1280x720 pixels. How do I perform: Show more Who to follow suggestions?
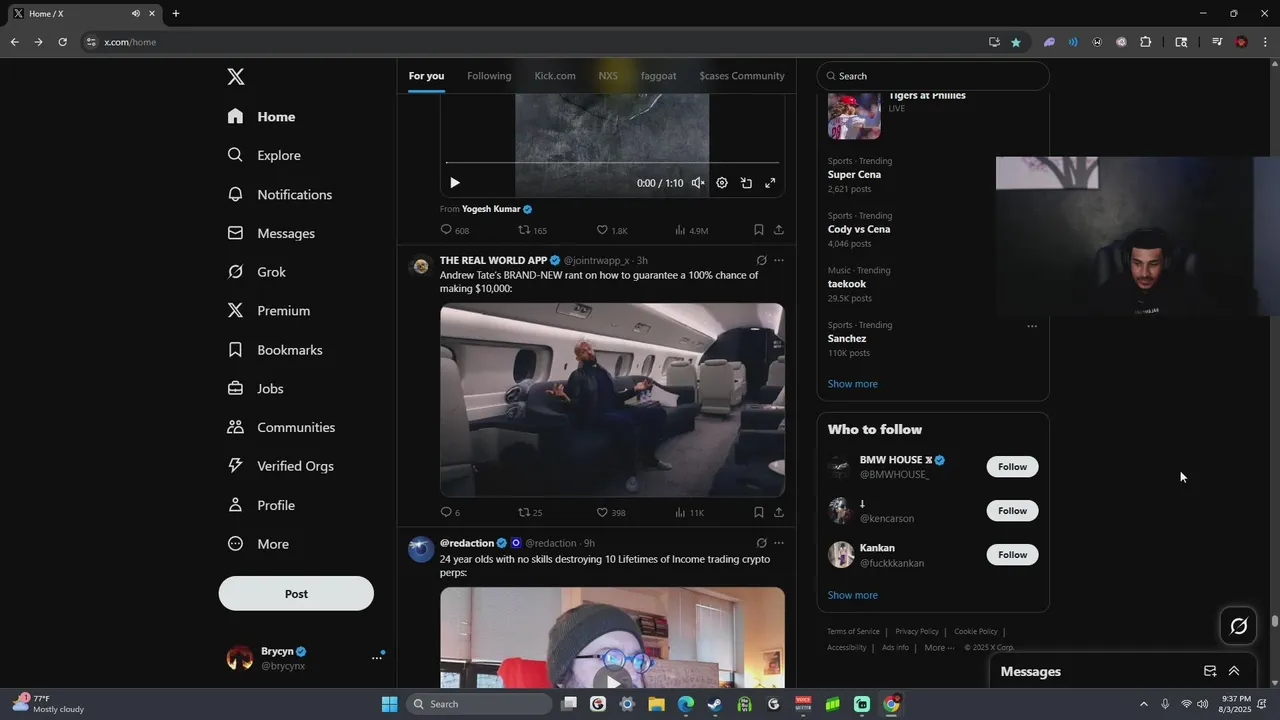[852, 595]
